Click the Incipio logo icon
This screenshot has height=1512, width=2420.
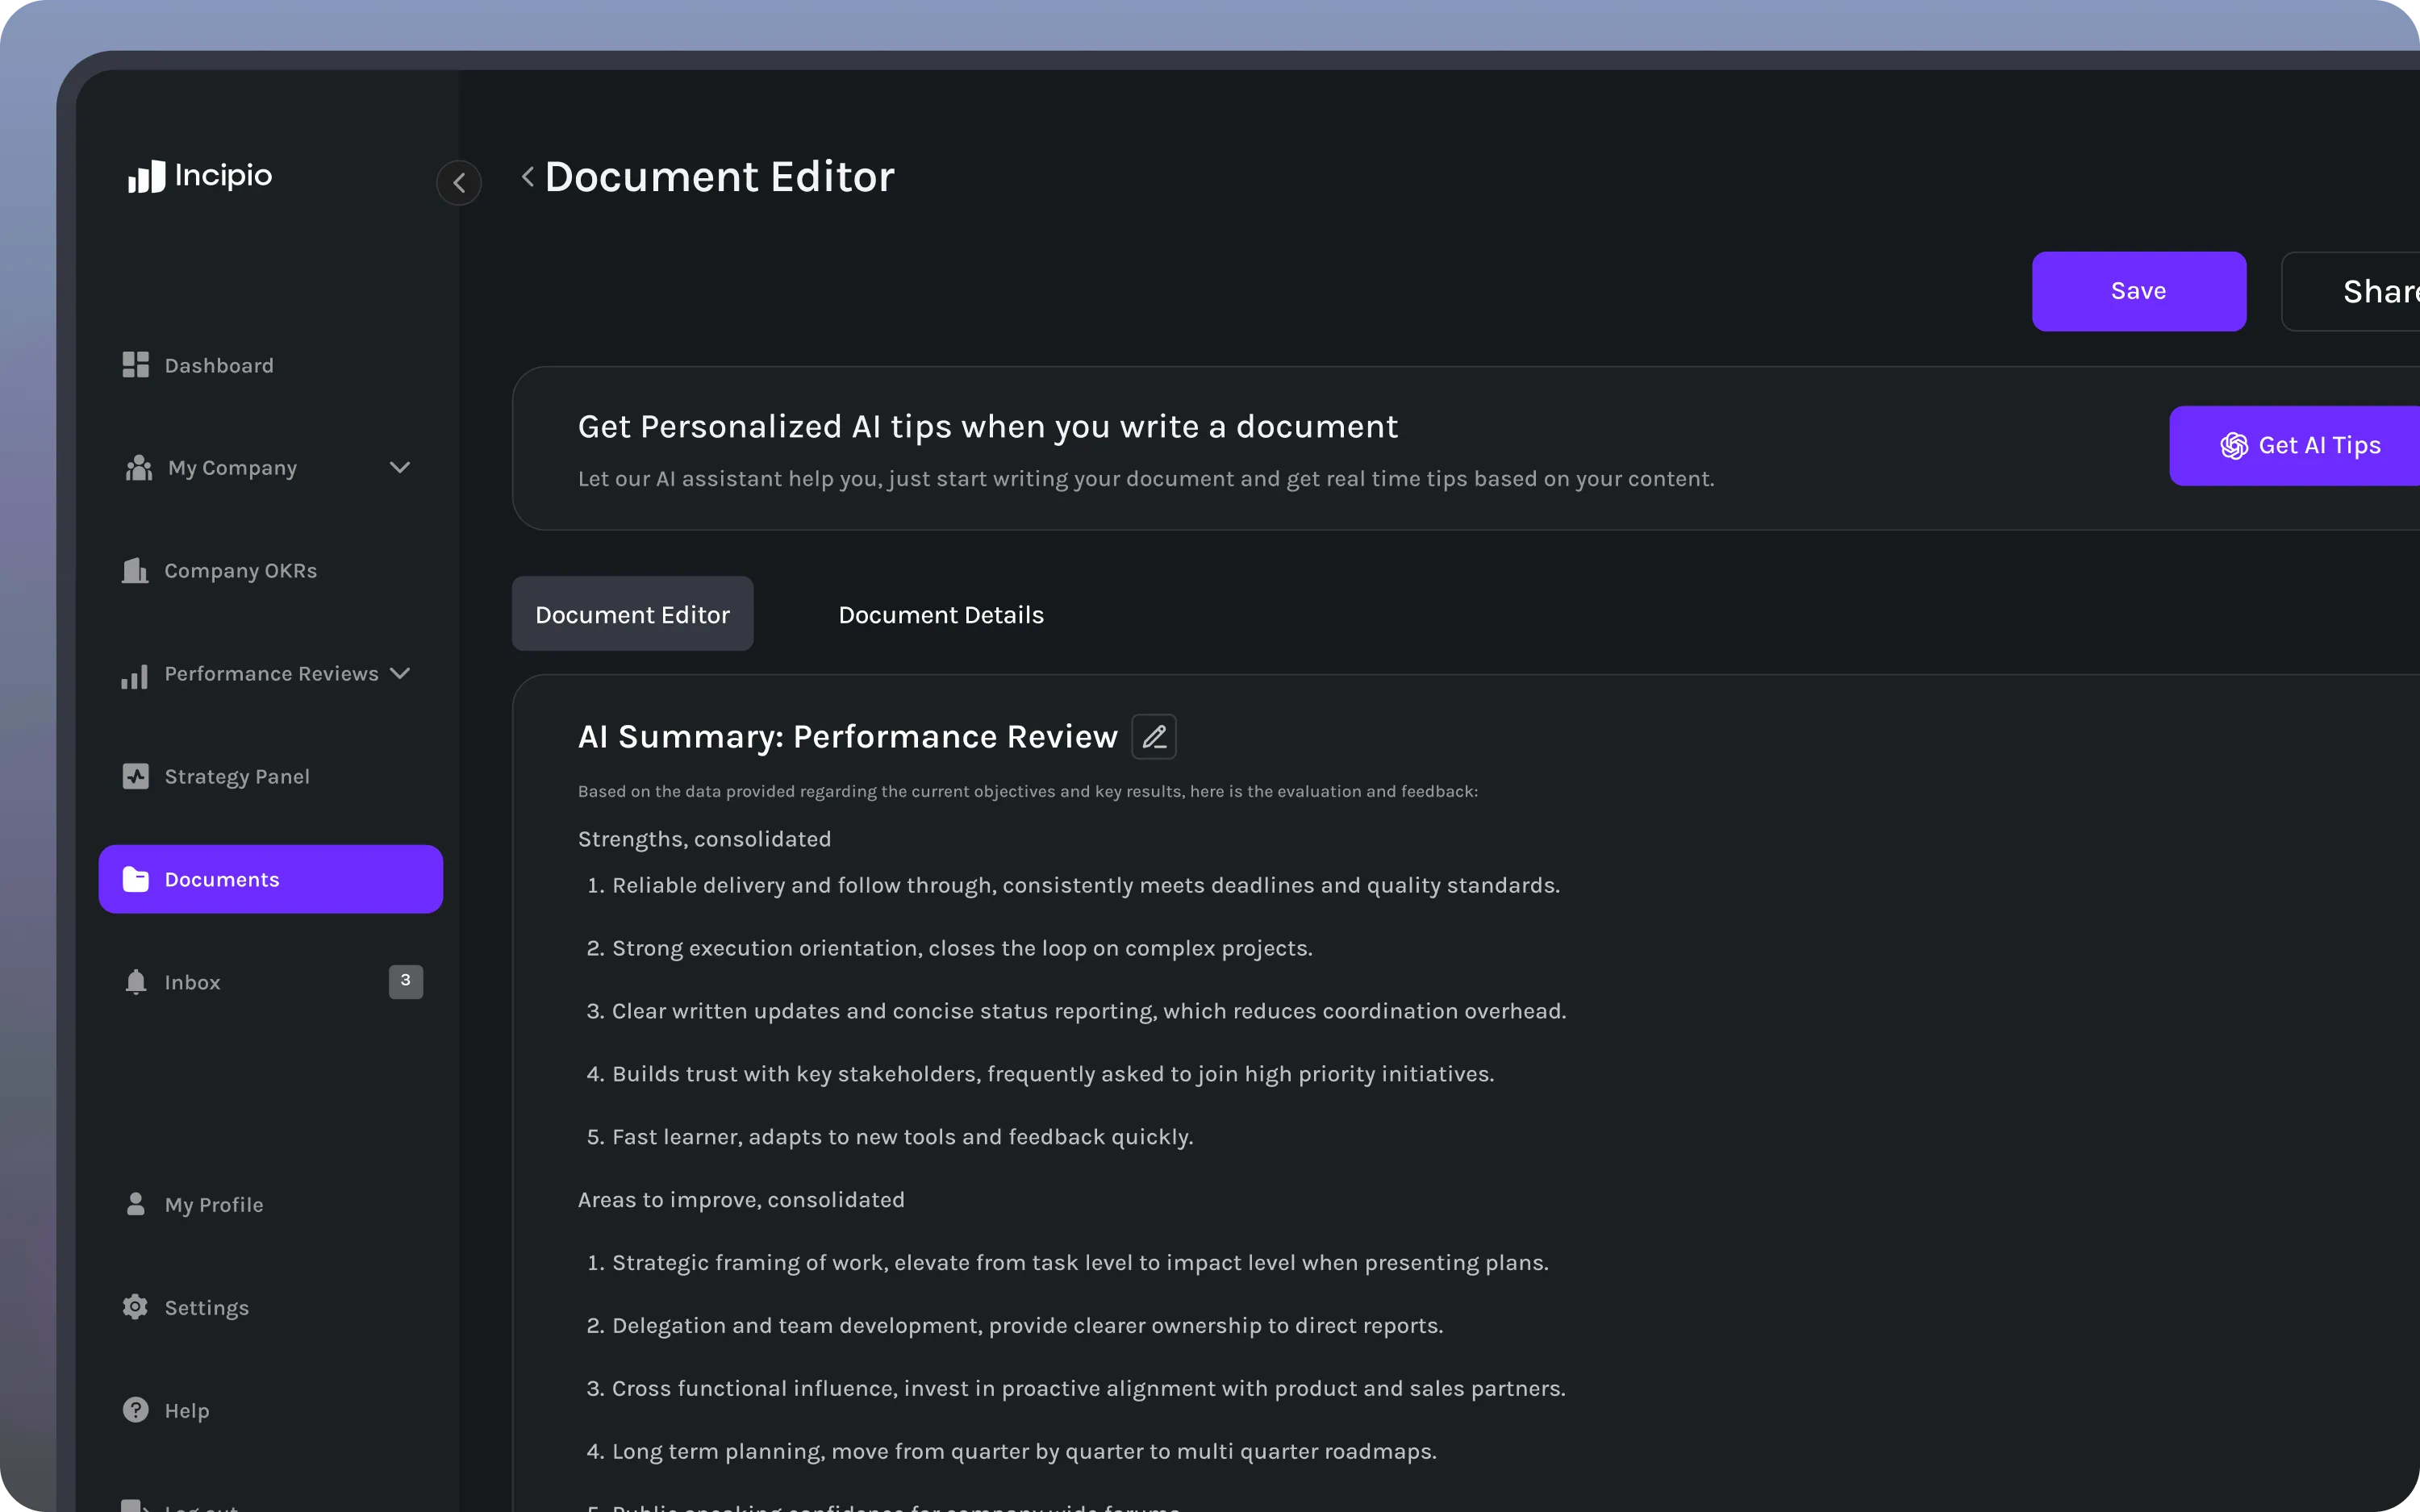coord(146,177)
